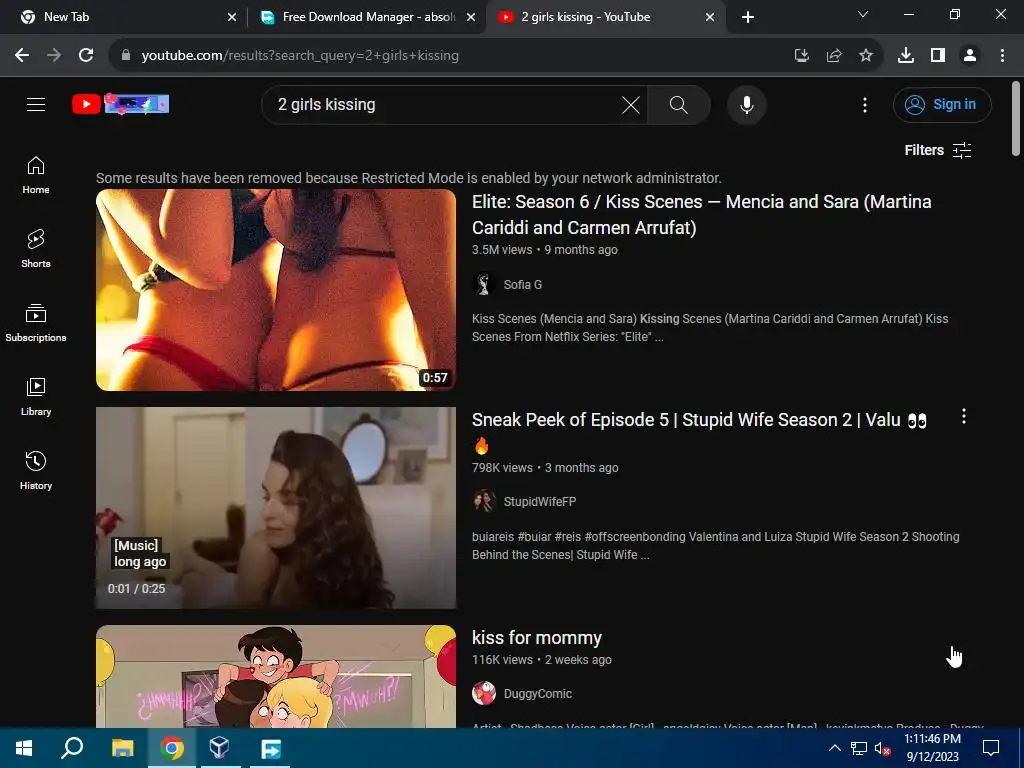Sign in to YouTube
This screenshot has height=768, width=1024.
942,104
